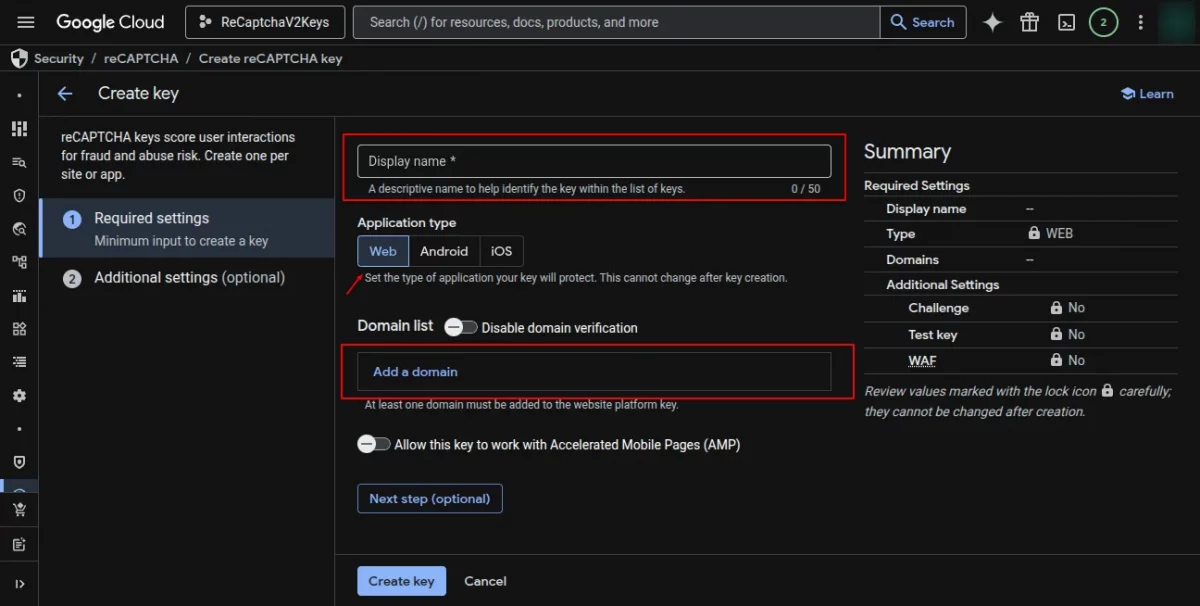Image resolution: width=1200 pixels, height=606 pixels.
Task: Click the Cancel button
Action: coord(485,581)
